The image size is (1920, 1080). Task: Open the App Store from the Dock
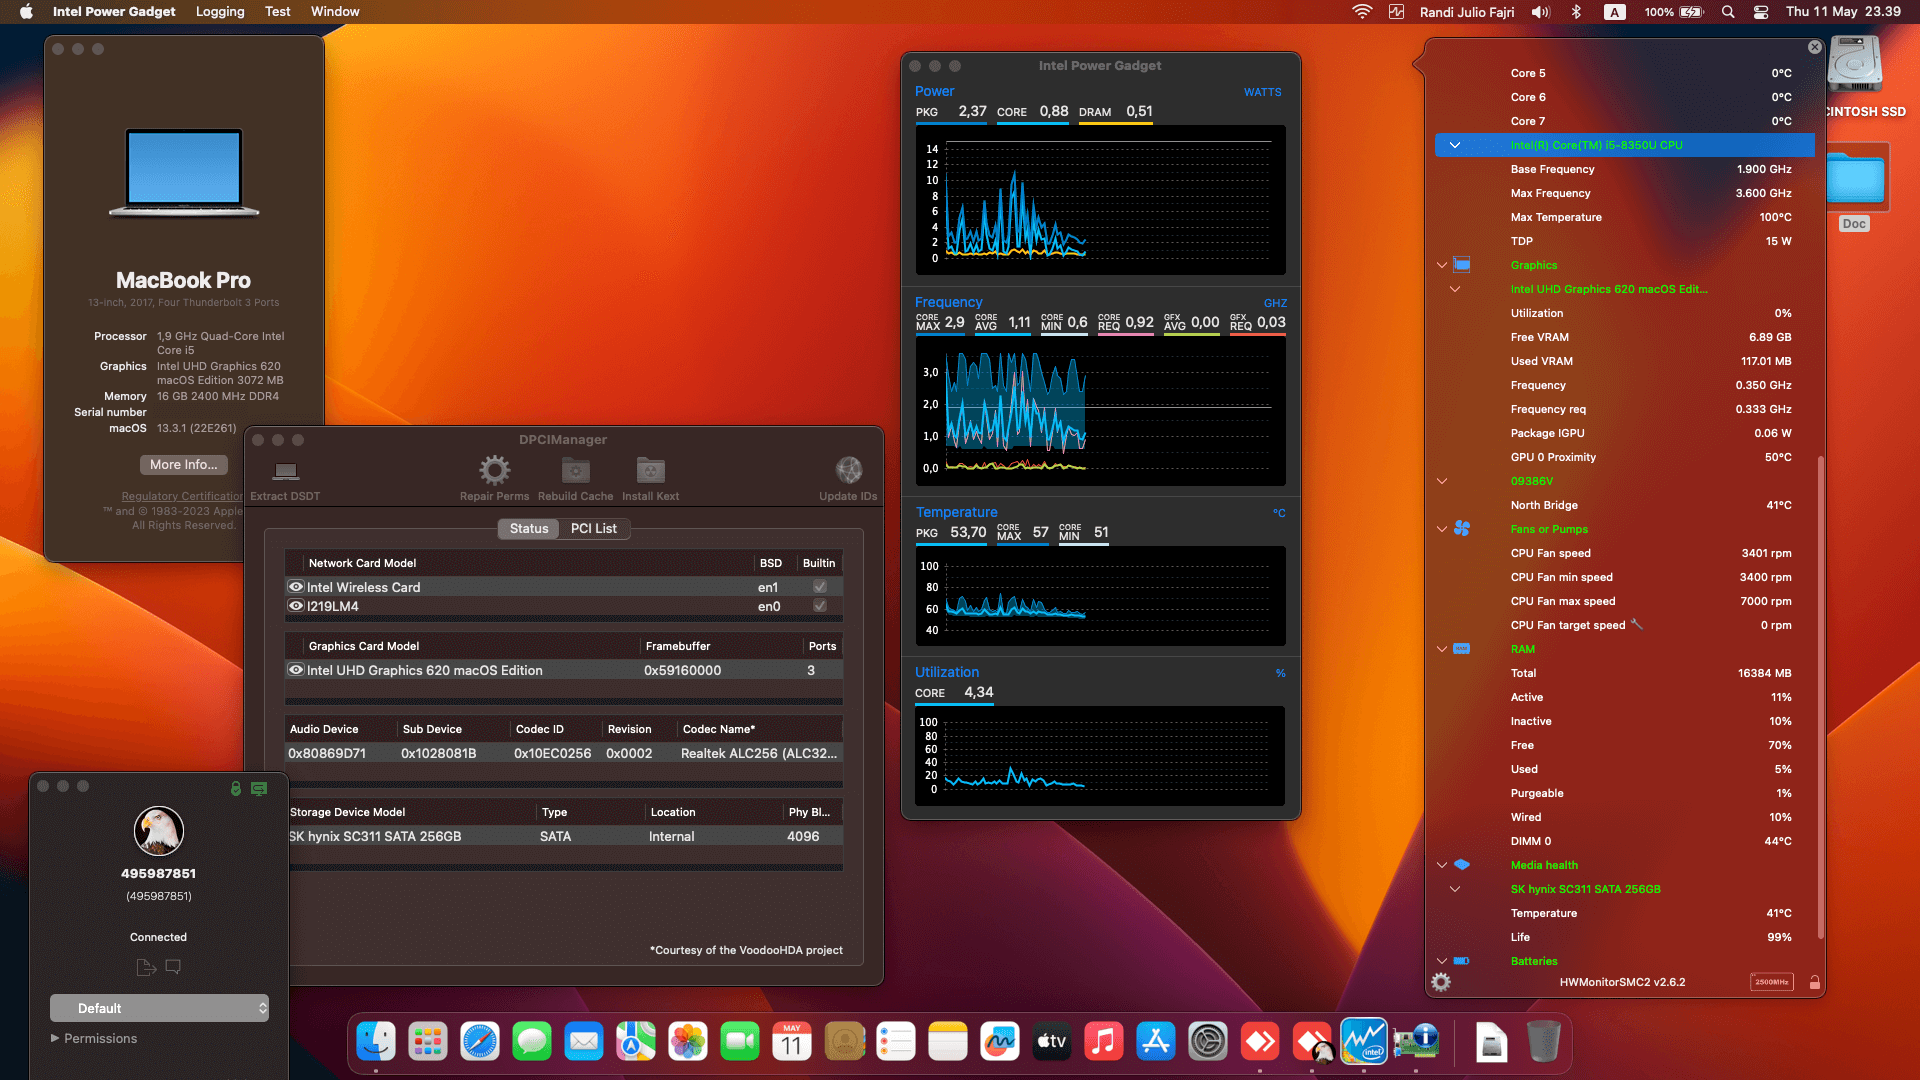click(1156, 1042)
